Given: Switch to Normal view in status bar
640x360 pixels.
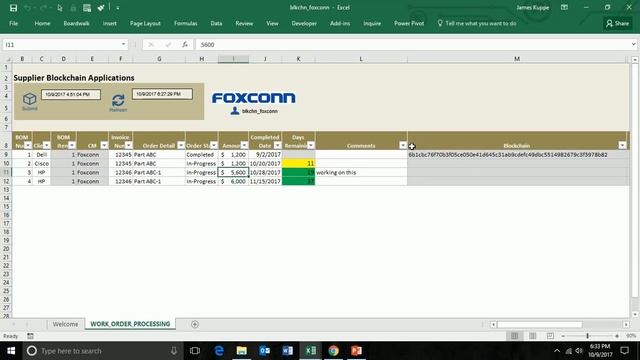Looking at the screenshot, I should [x=514, y=336].
